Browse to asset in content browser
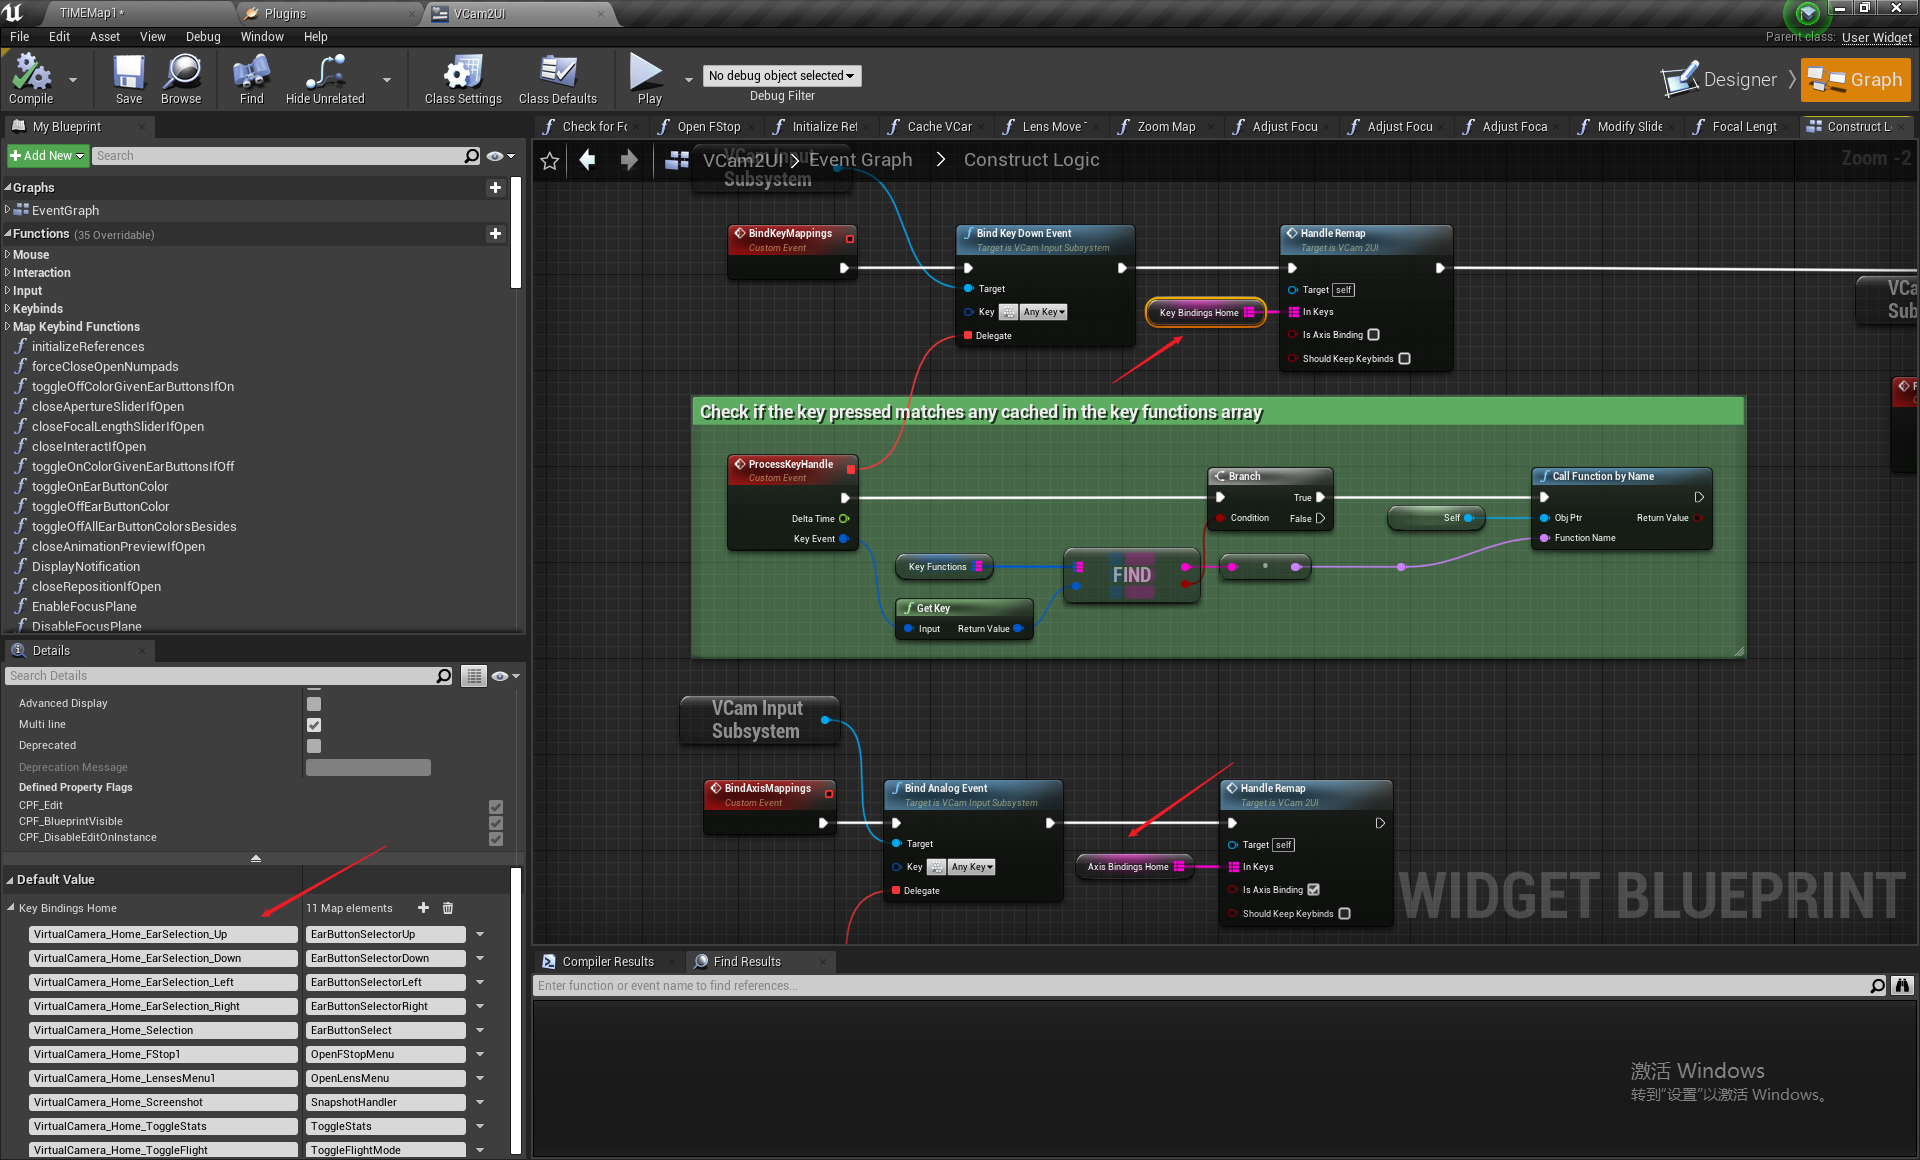Viewport: 1920px width, 1160px height. click(181, 79)
